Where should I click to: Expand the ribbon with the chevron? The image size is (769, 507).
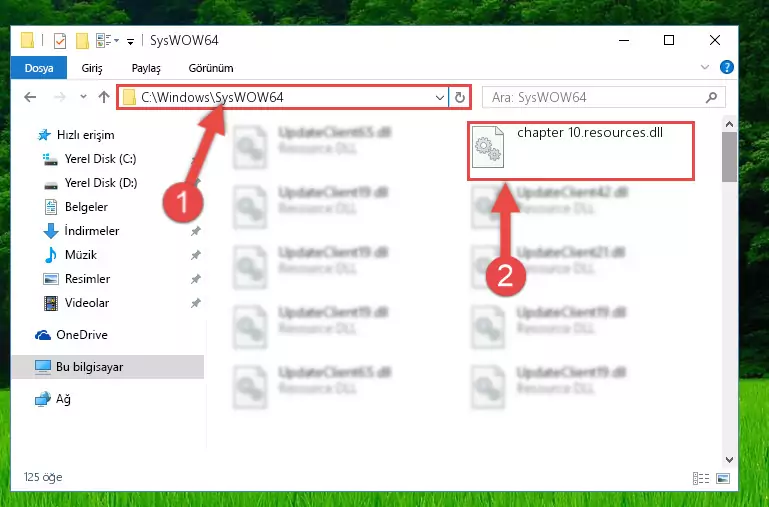click(705, 67)
